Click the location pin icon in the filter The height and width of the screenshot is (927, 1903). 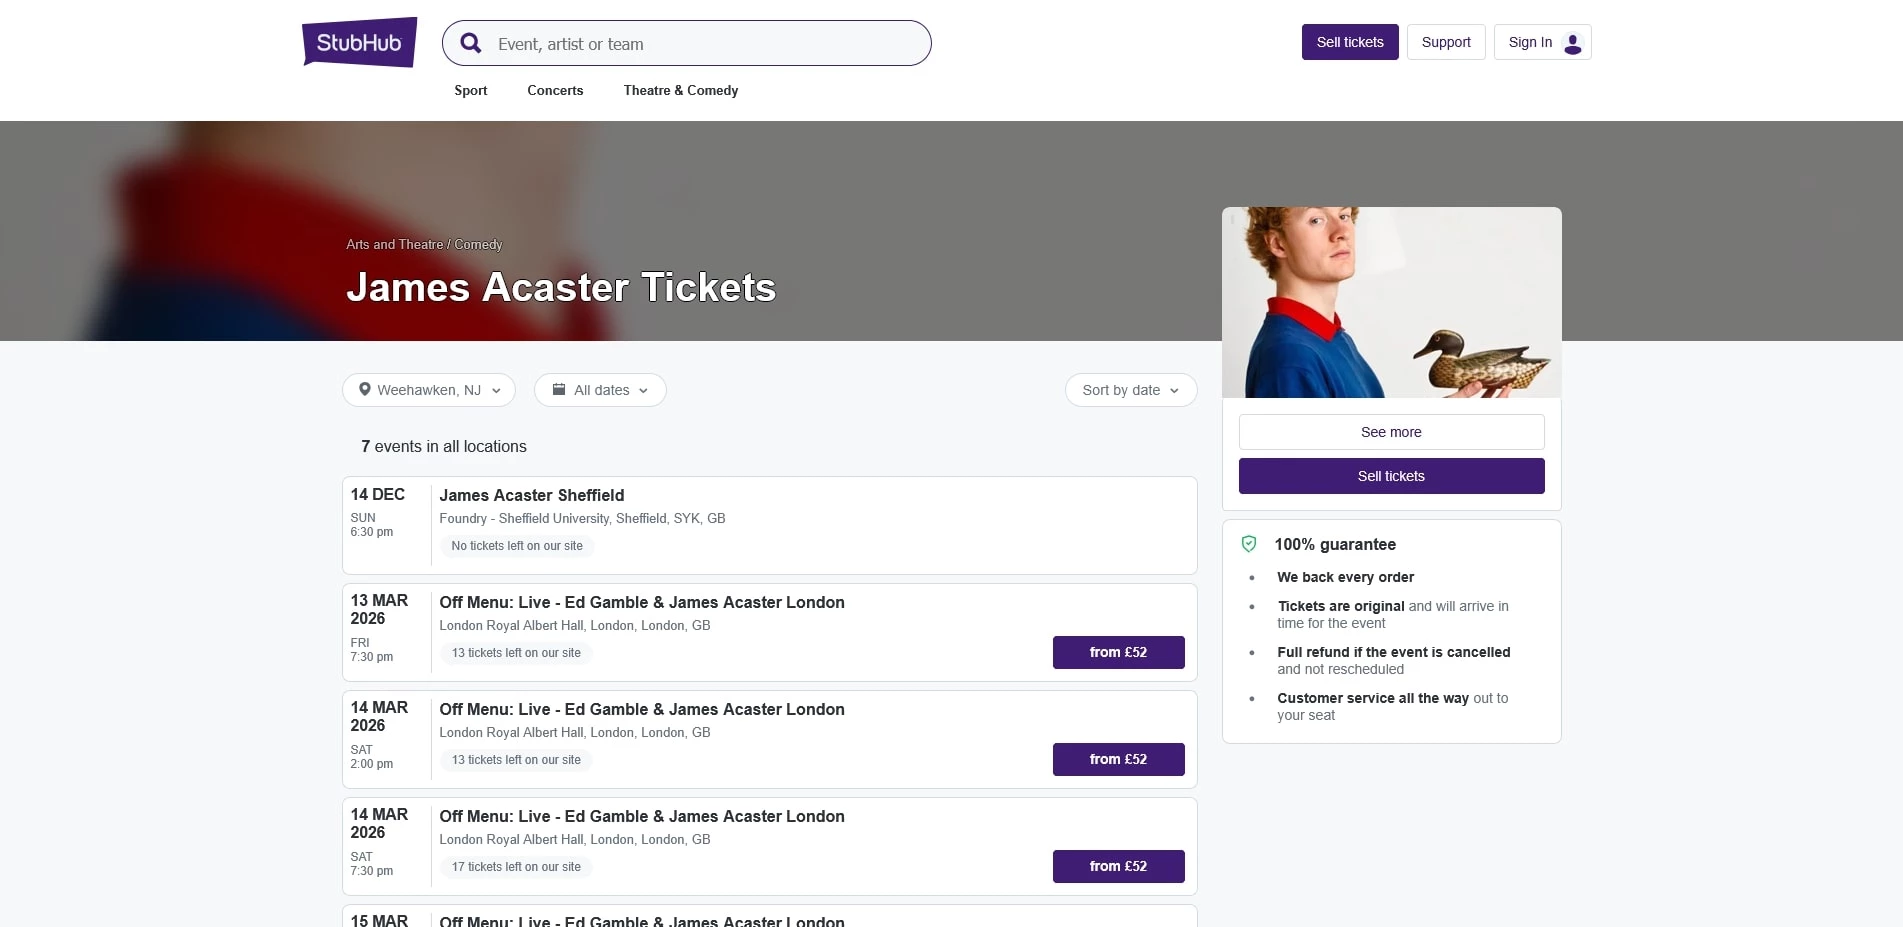pos(366,390)
